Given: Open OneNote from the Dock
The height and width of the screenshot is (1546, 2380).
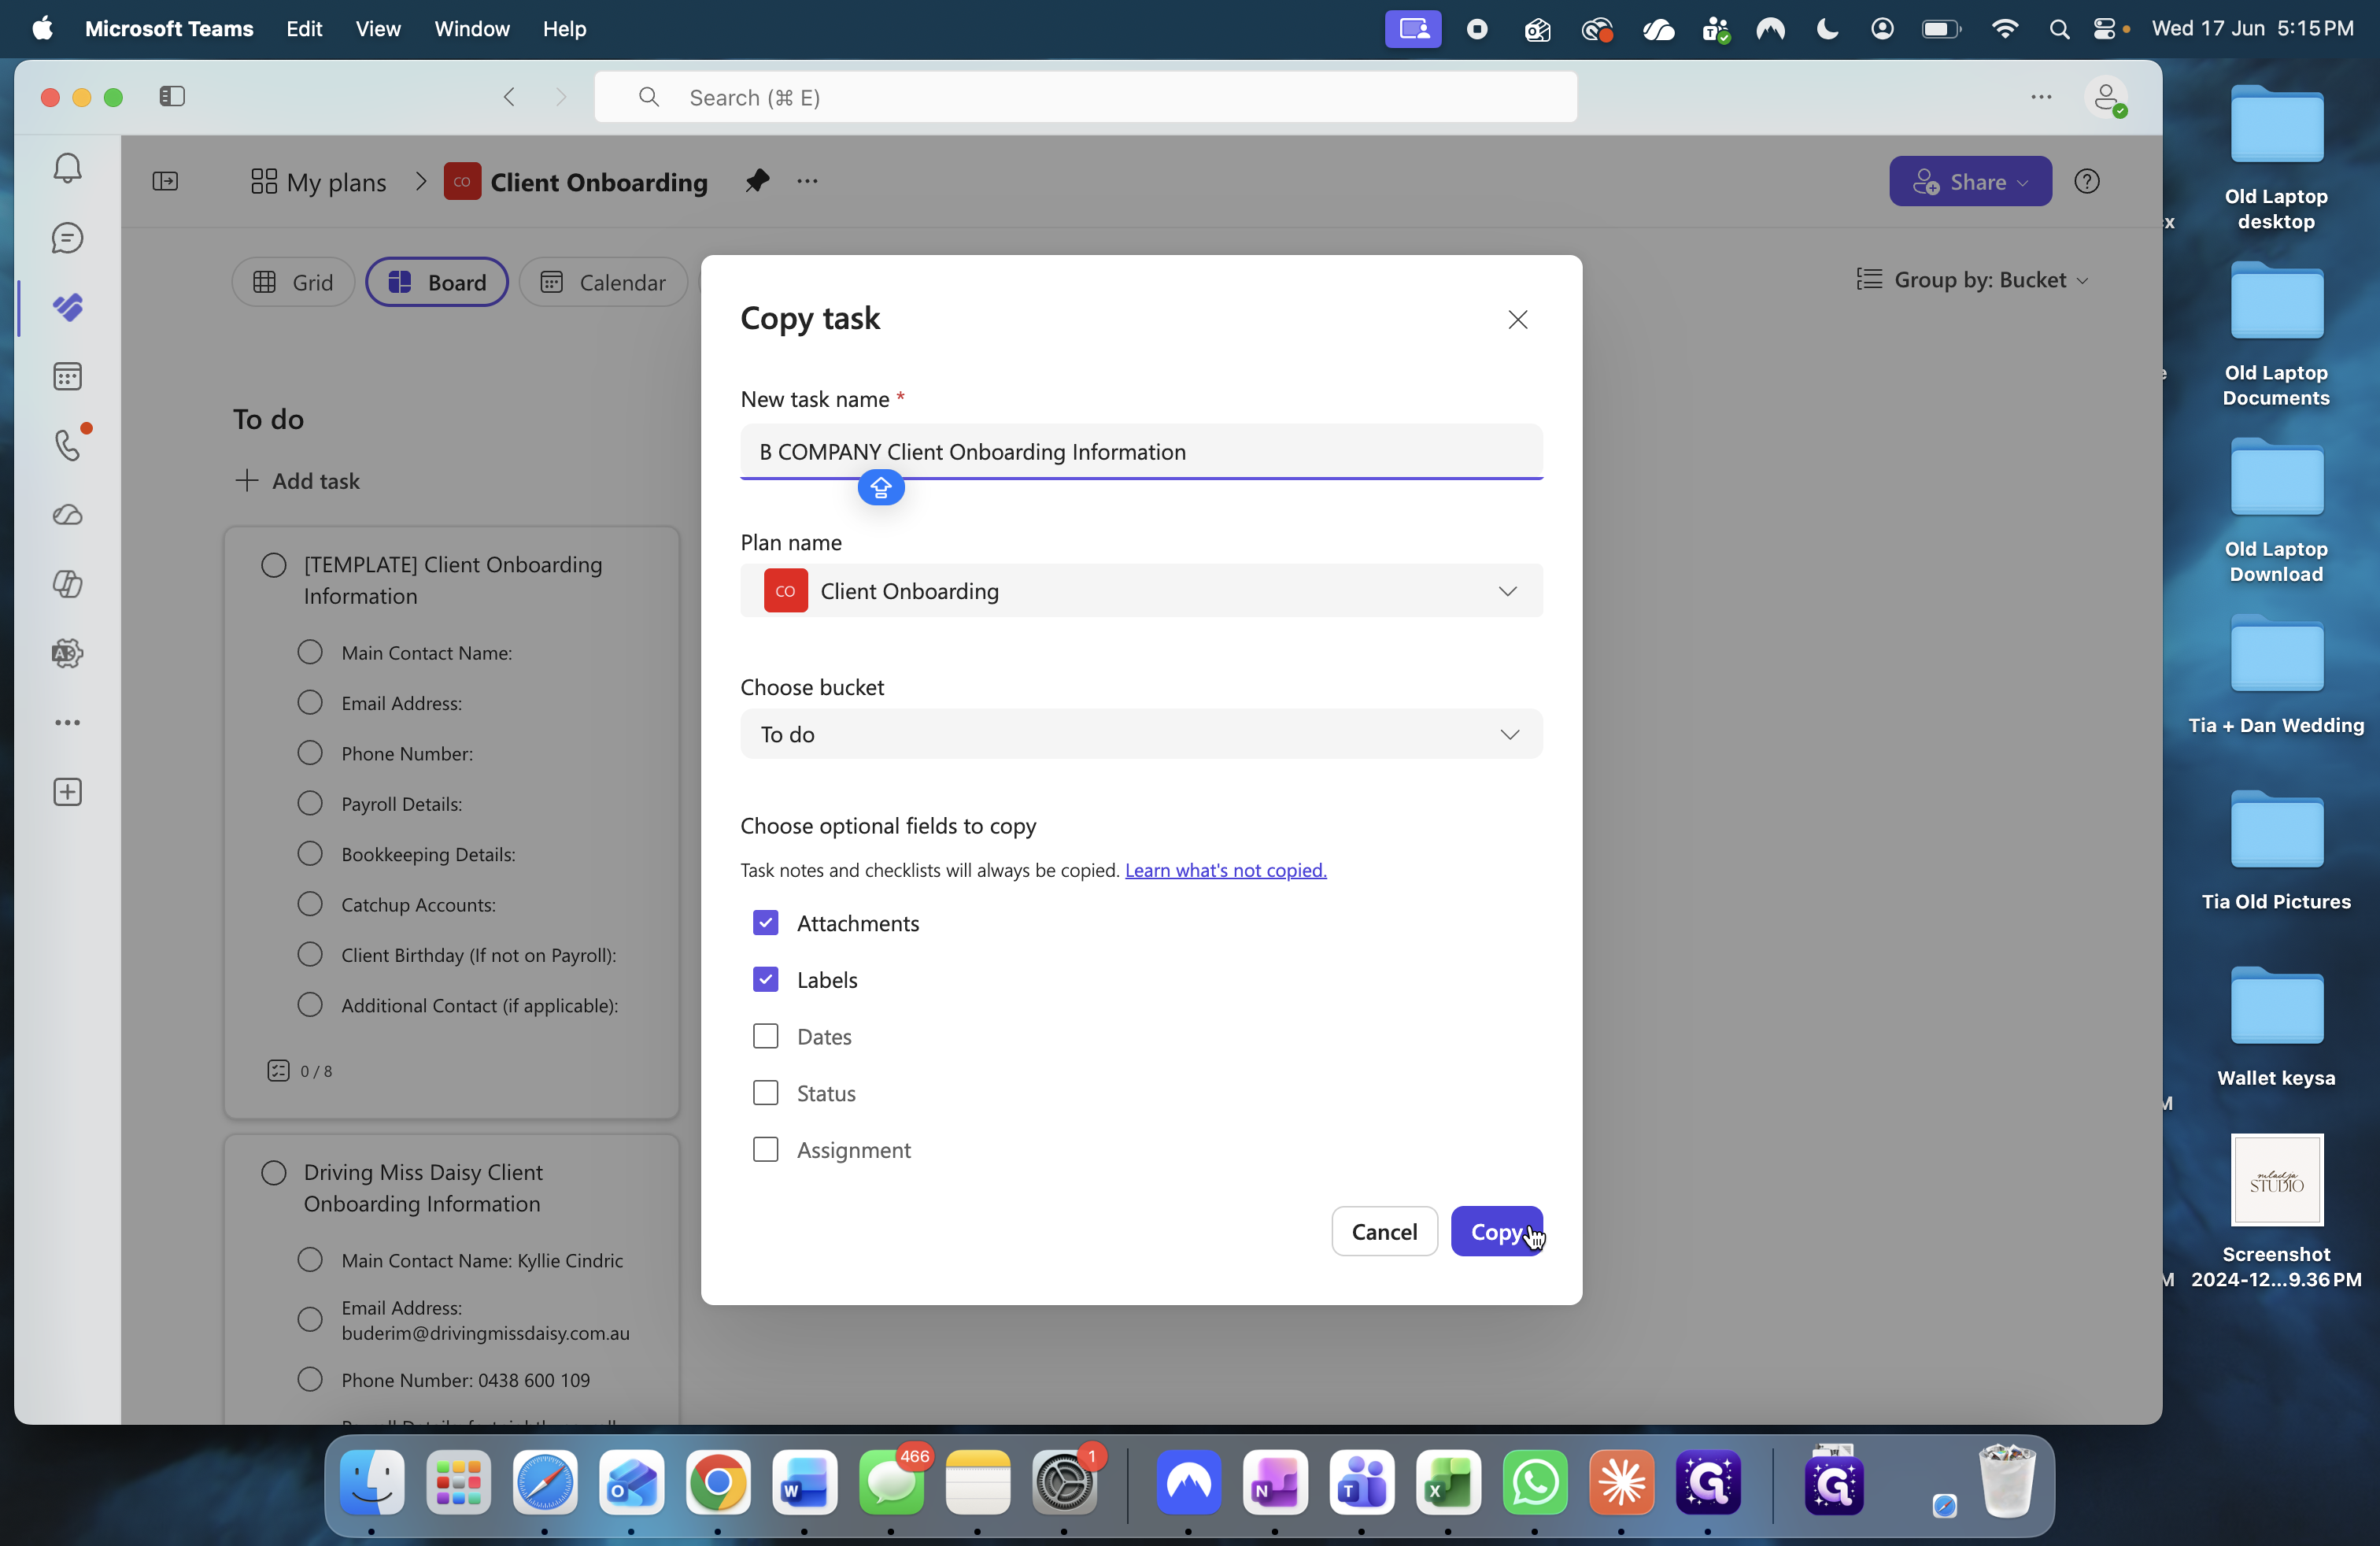Looking at the screenshot, I should tap(1275, 1483).
